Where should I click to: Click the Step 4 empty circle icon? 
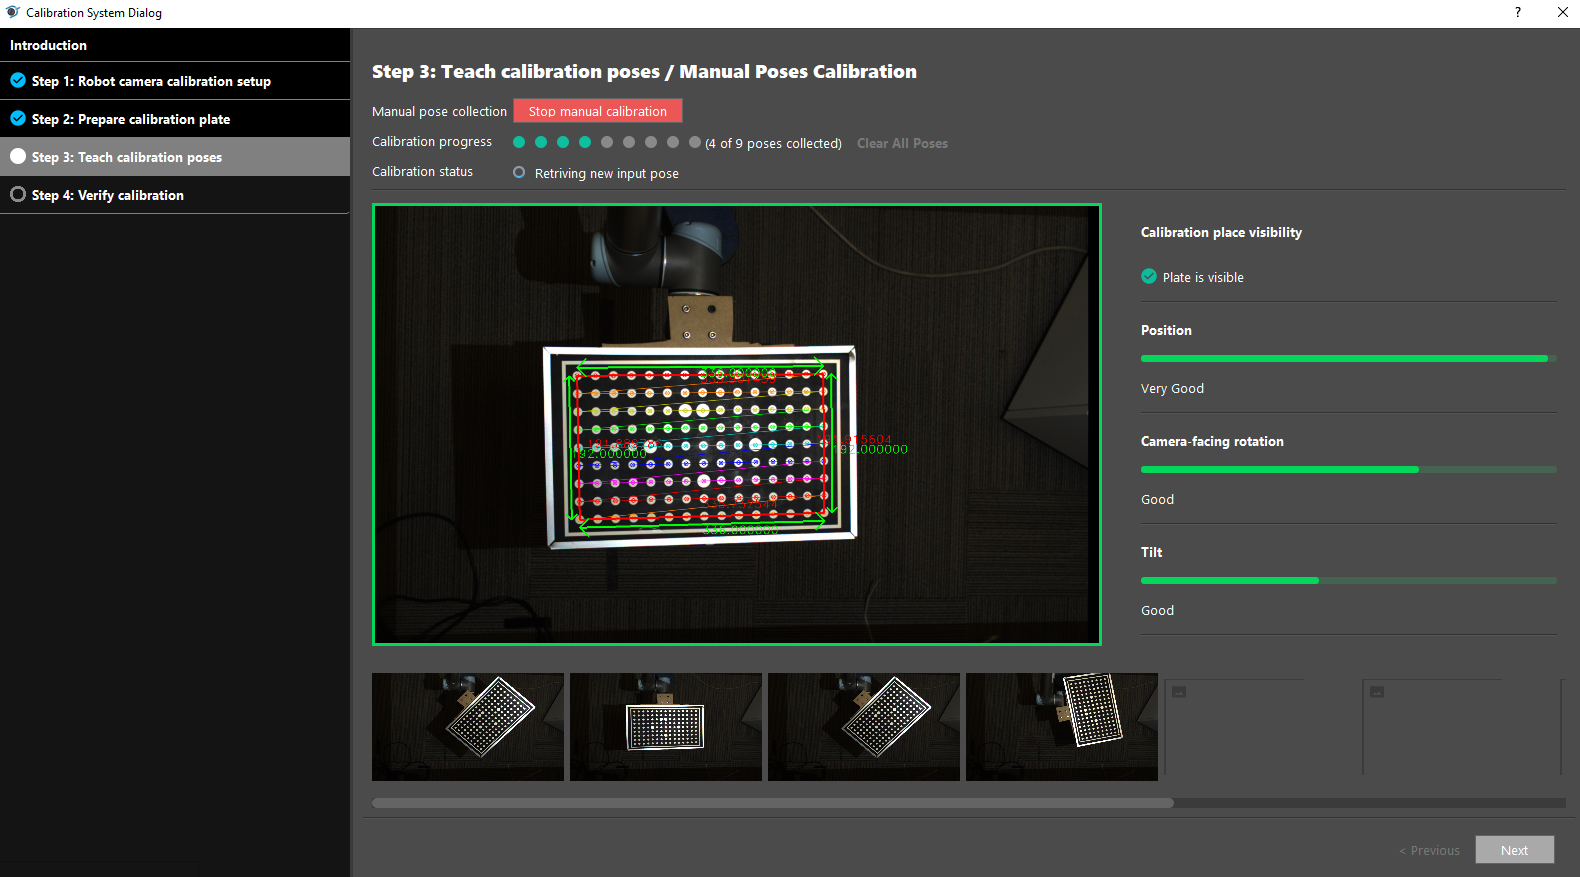[x=18, y=194]
